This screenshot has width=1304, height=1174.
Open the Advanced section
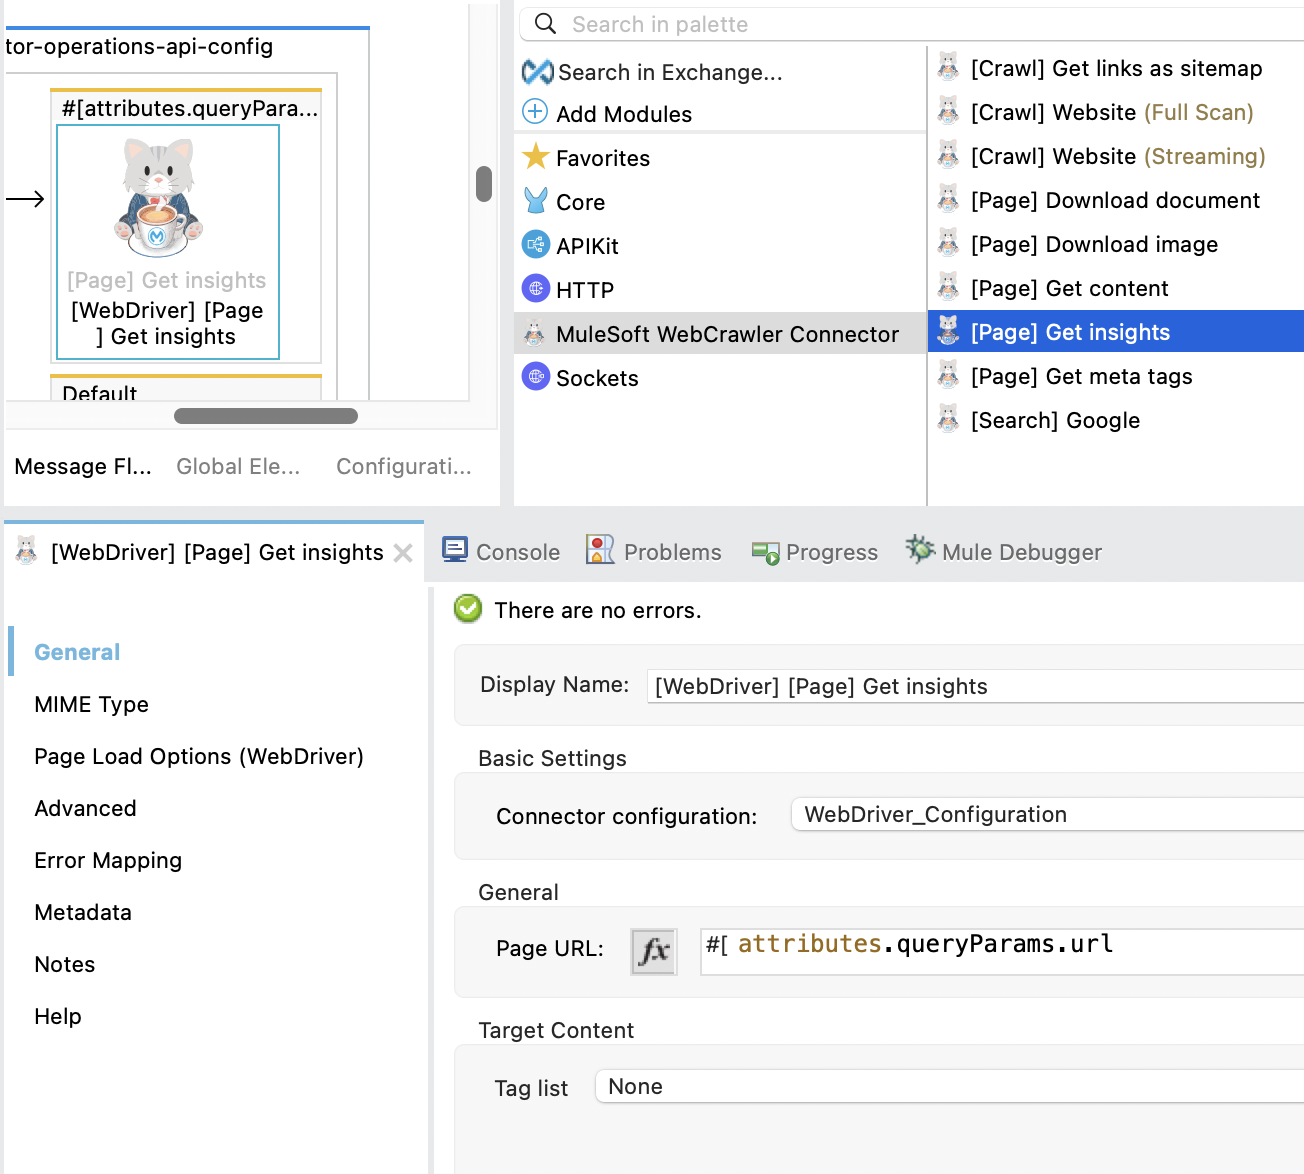[x=85, y=808]
